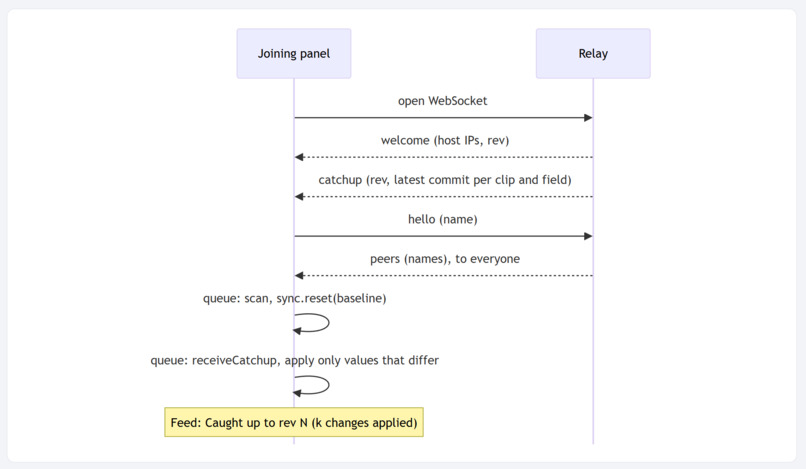The height and width of the screenshot is (469, 806).
Task: Click the yellow 'Feed: Caught up to rev N' note
Action: [x=294, y=422]
